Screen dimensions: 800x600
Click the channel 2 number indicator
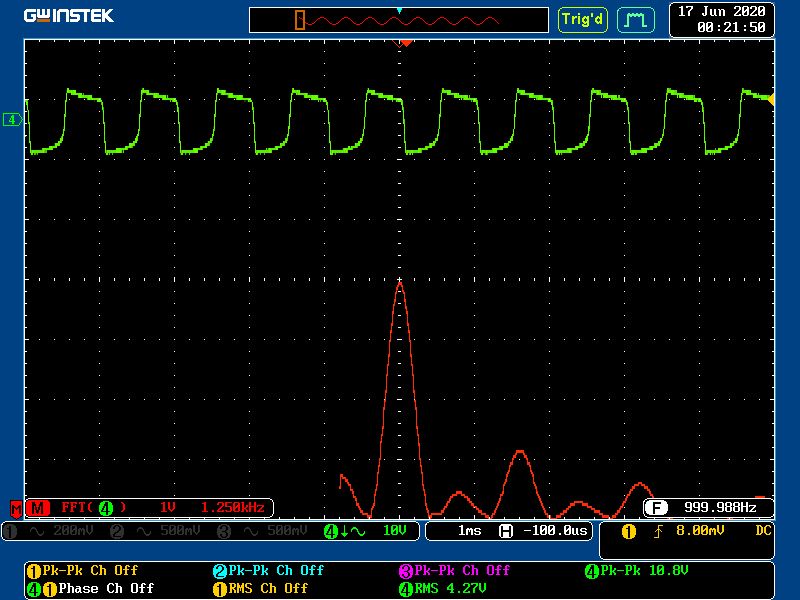pos(117,531)
